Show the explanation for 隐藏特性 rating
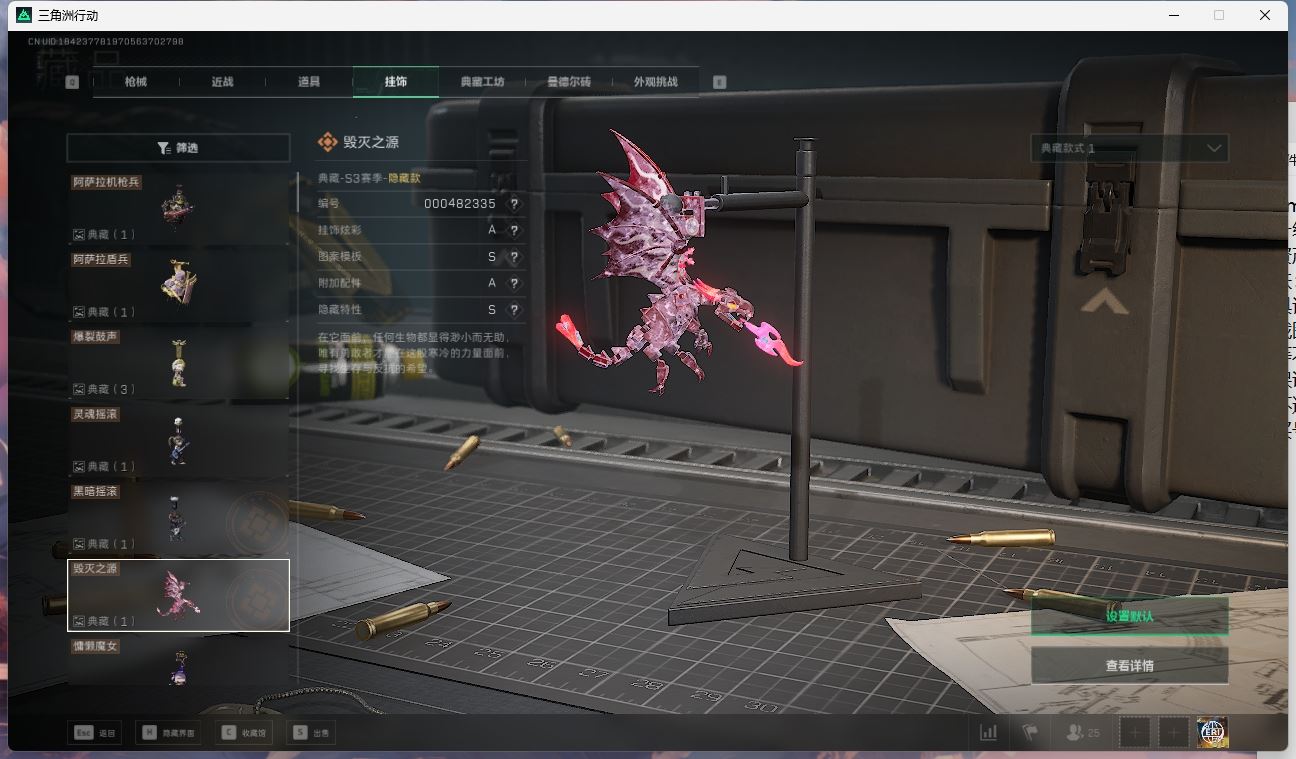The height and width of the screenshot is (759, 1296). tap(514, 310)
